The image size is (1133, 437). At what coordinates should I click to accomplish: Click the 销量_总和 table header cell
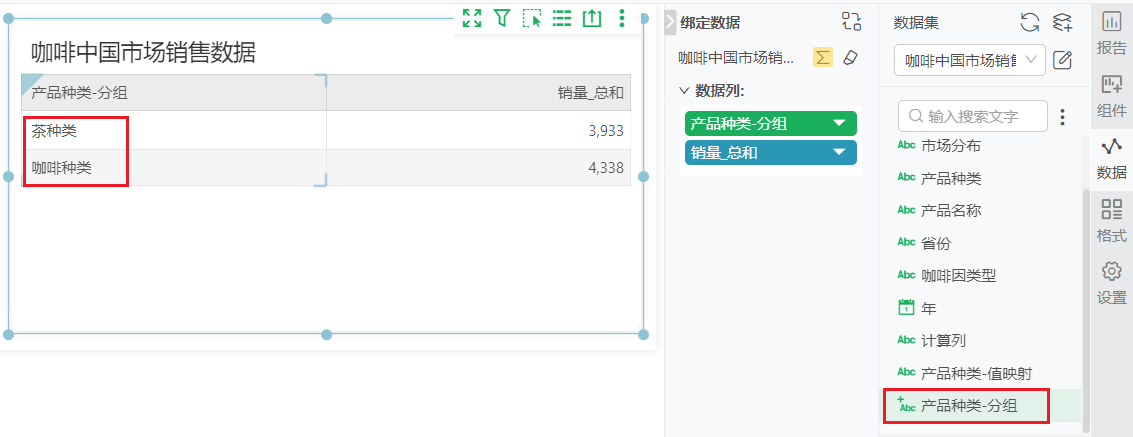(x=478, y=92)
